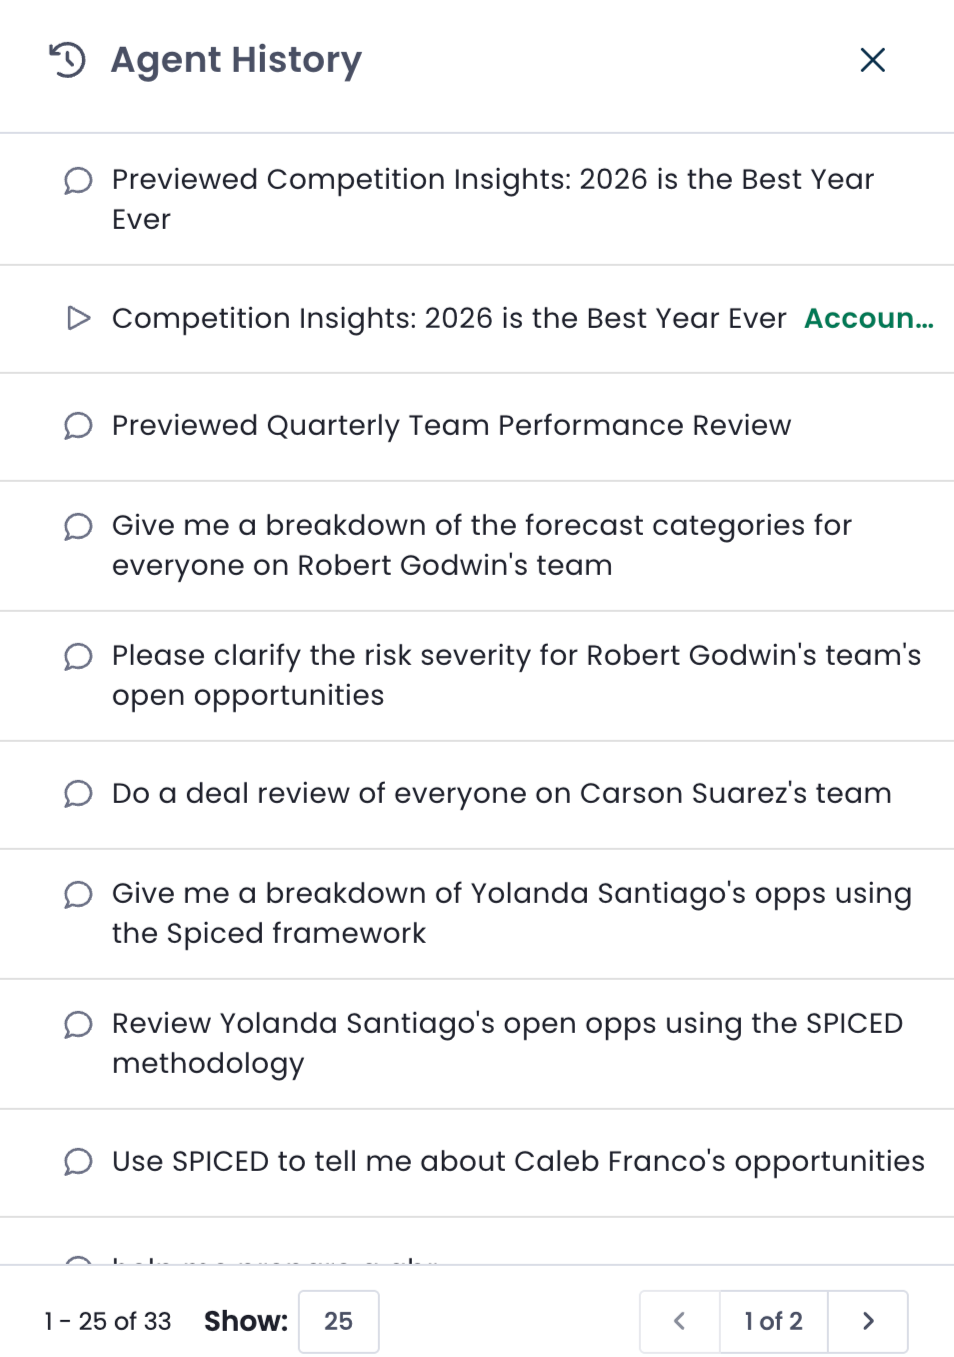The image size is (954, 1357).
Task: Click the '1 of 2' page indicator
Action: tap(773, 1321)
